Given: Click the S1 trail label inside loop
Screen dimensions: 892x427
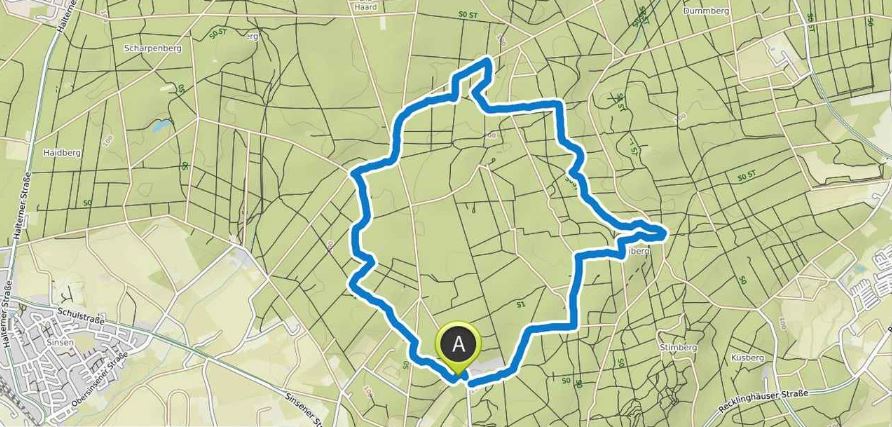Looking at the screenshot, I should [x=520, y=305].
